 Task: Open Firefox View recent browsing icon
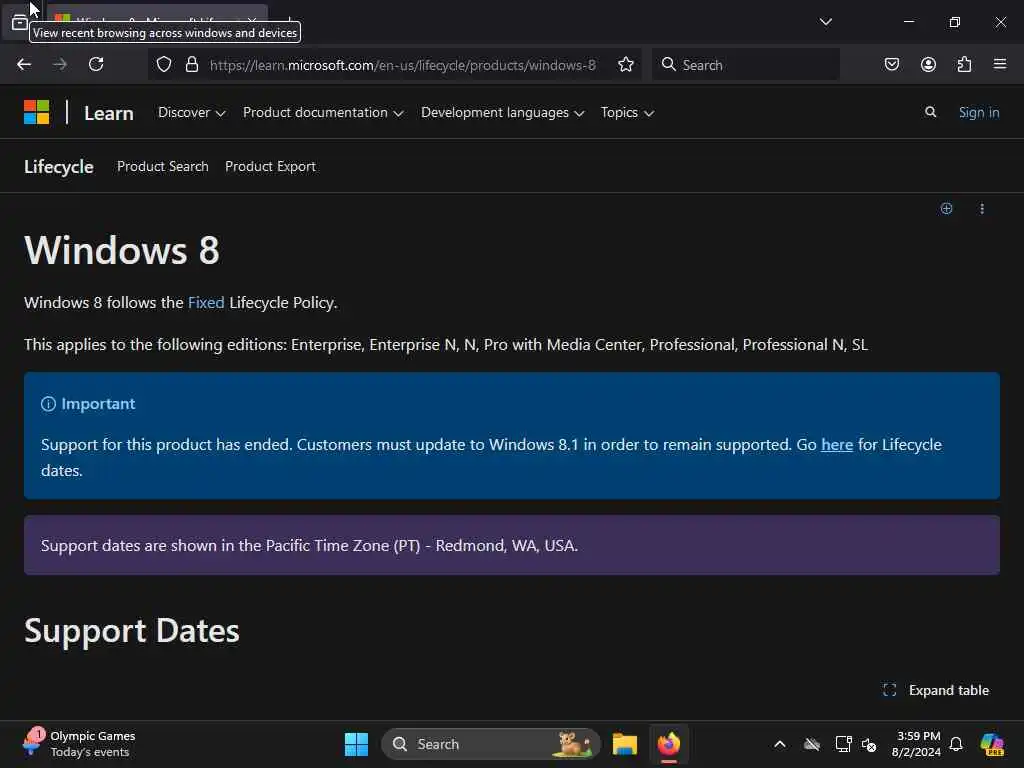click(x=20, y=23)
